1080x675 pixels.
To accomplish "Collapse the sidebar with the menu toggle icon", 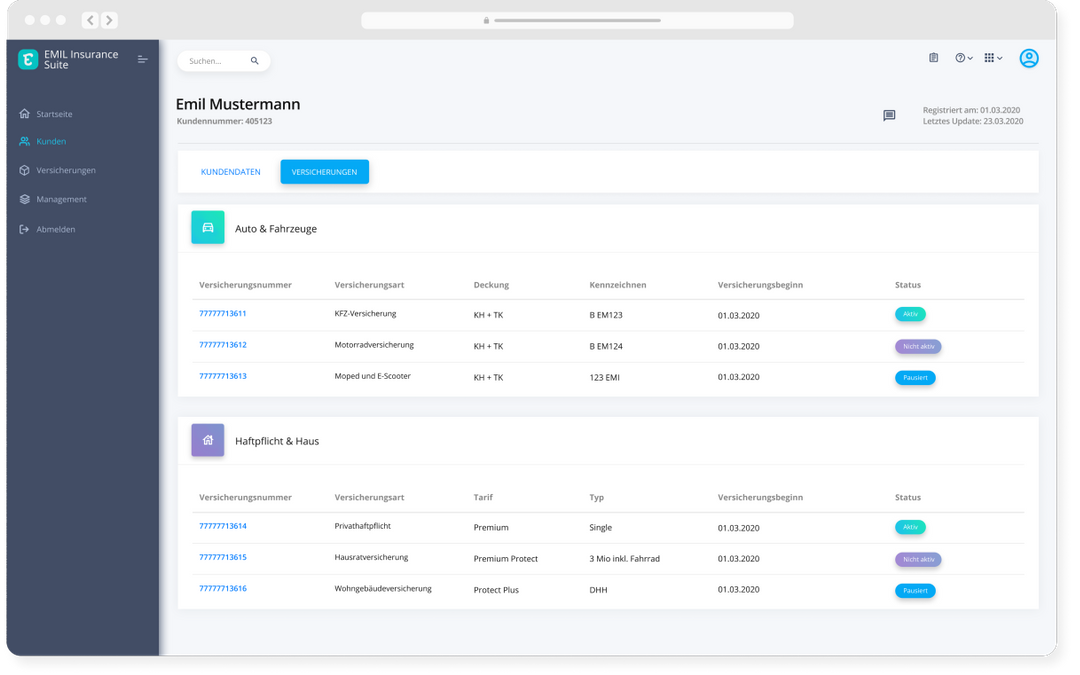I will click(142, 60).
